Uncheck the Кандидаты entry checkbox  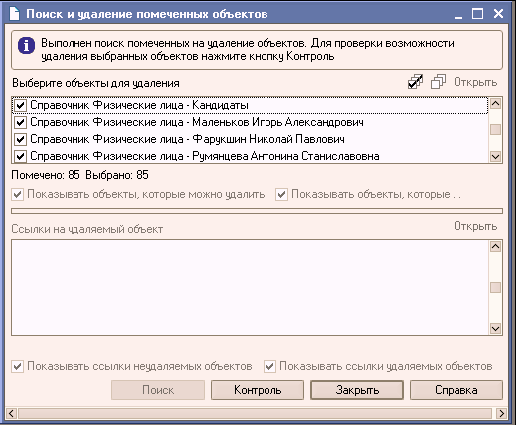(20, 105)
